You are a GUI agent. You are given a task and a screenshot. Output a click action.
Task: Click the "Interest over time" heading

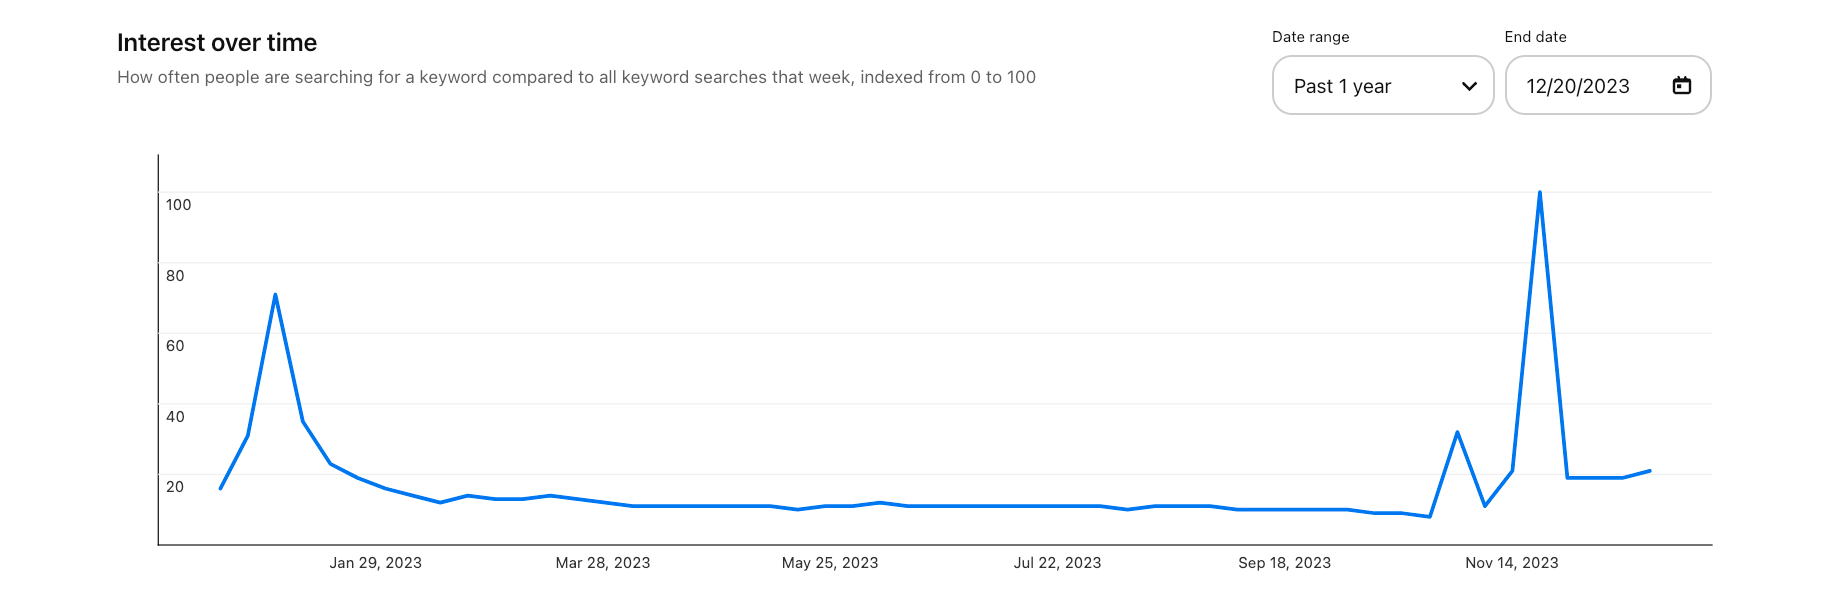[217, 43]
